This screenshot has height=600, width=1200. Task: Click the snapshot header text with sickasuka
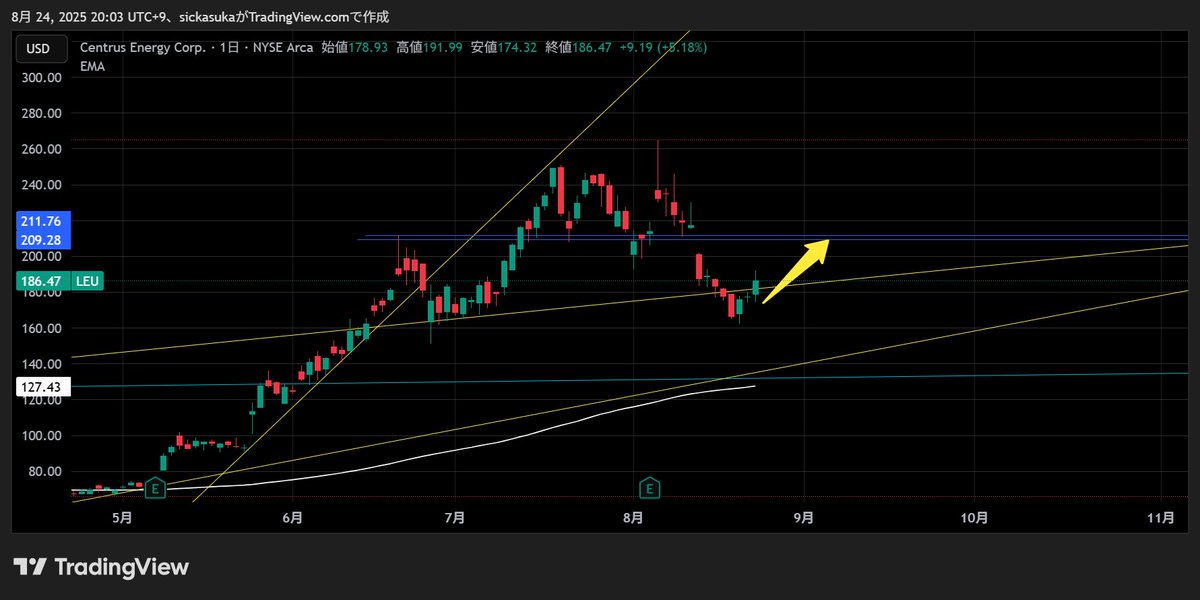click(x=200, y=16)
